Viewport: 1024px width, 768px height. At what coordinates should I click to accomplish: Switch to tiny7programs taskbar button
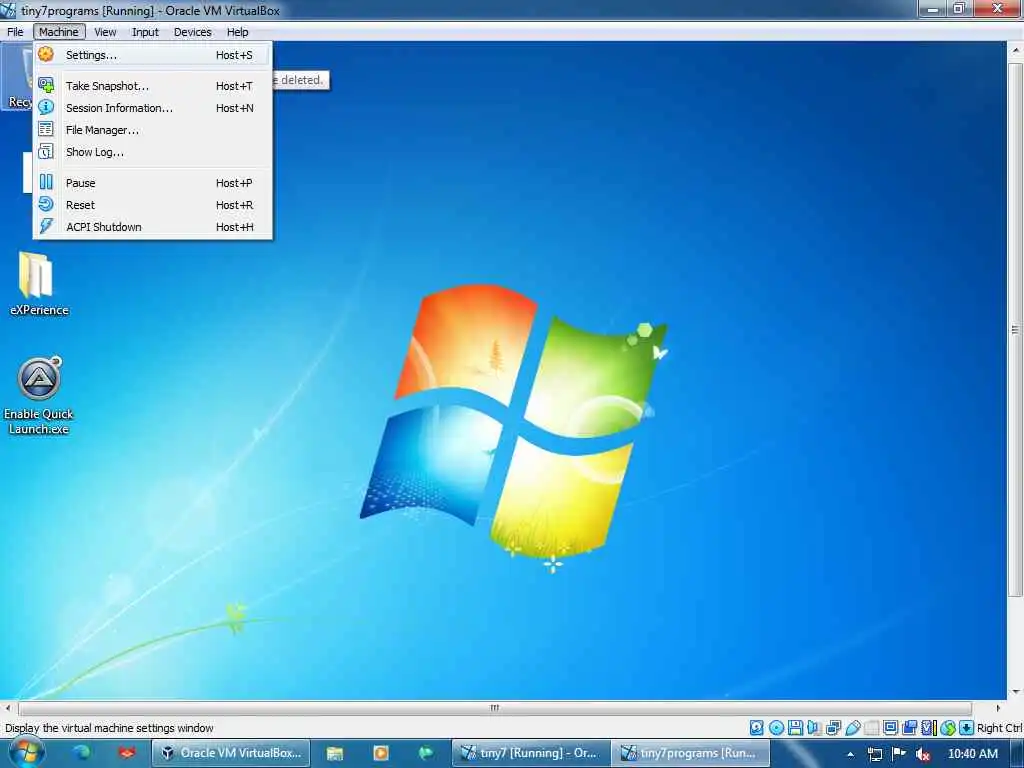click(x=690, y=753)
